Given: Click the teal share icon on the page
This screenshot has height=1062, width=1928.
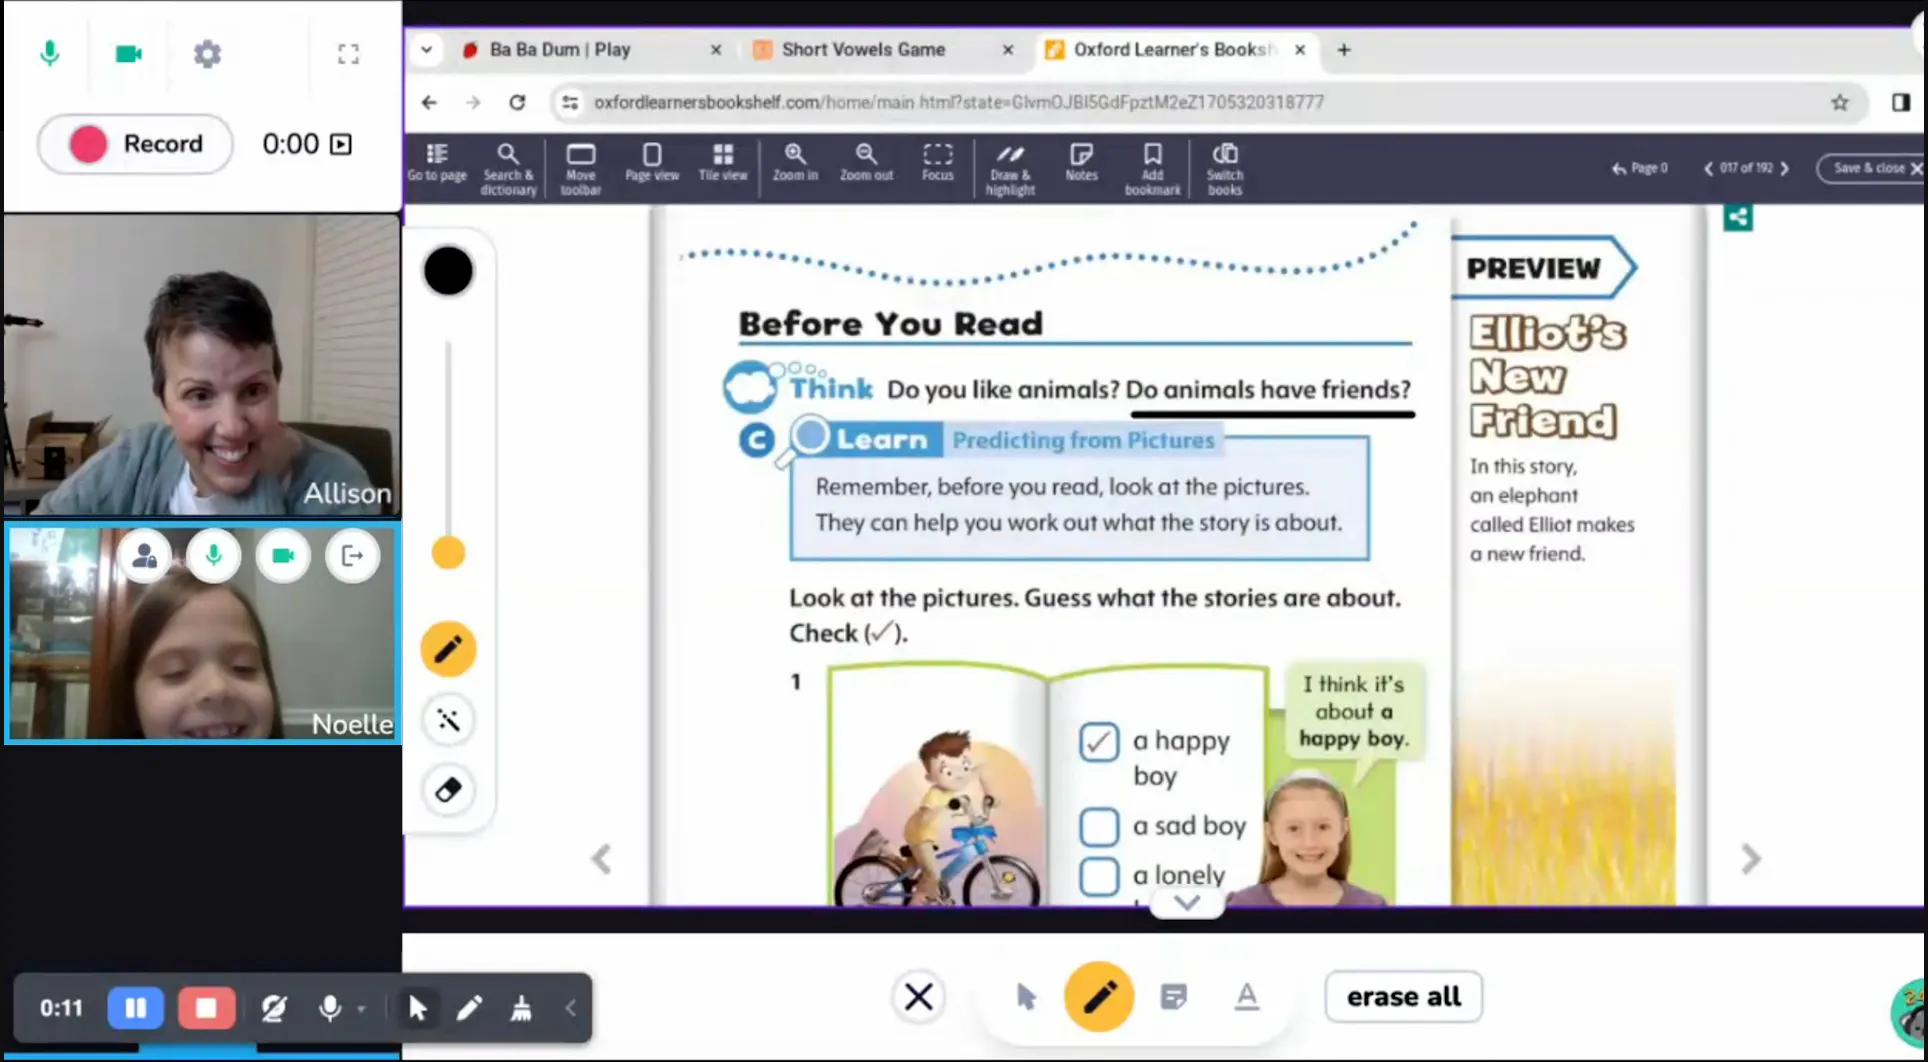Looking at the screenshot, I should coord(1738,217).
